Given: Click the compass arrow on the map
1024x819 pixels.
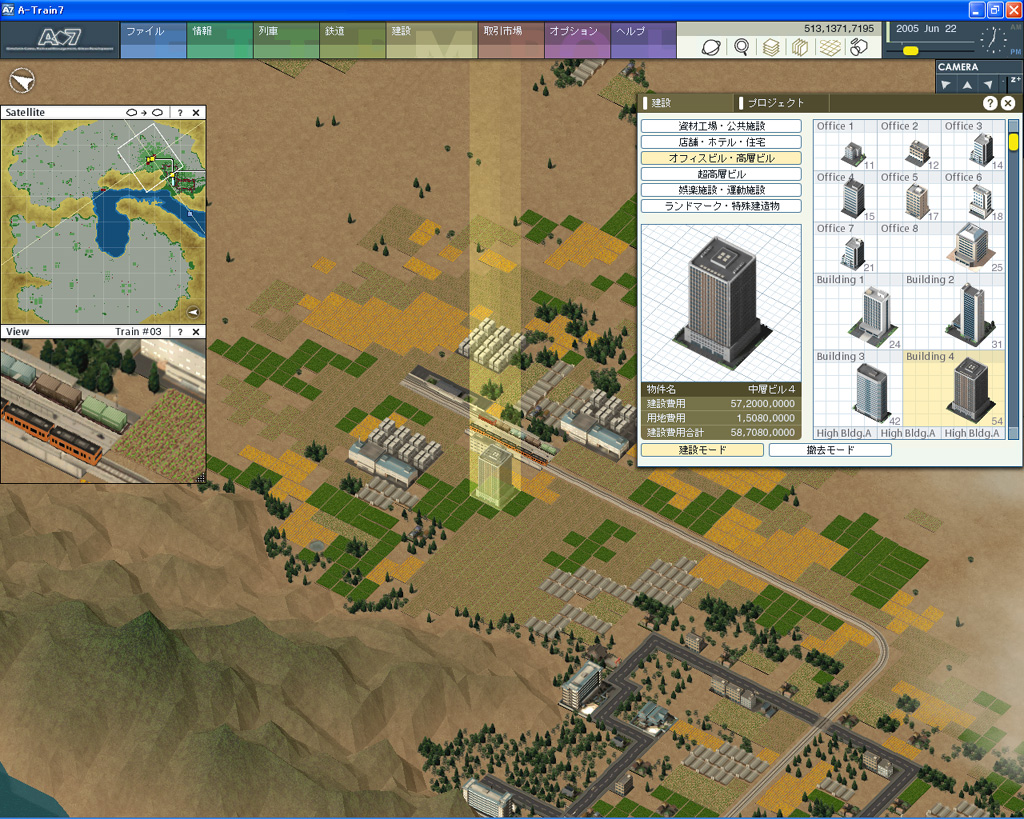Looking at the screenshot, I should (22, 81).
